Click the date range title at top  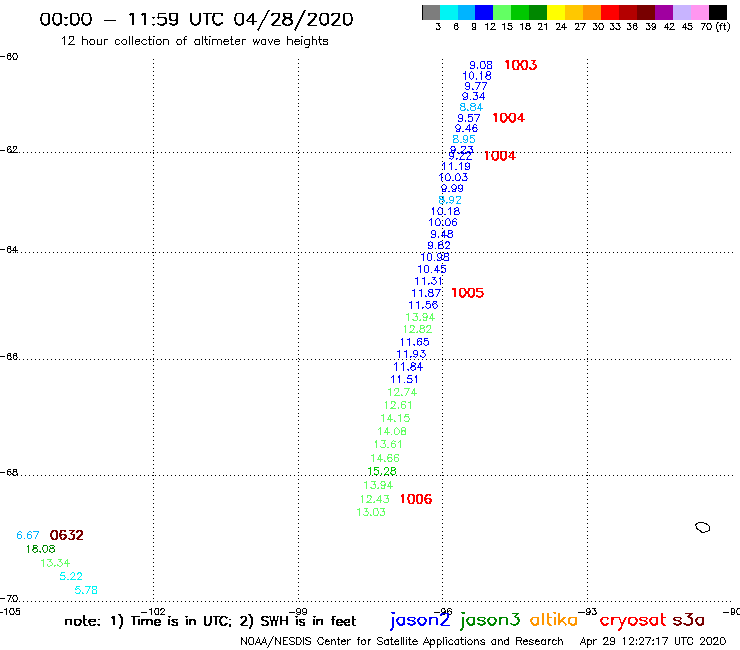click(x=196, y=20)
